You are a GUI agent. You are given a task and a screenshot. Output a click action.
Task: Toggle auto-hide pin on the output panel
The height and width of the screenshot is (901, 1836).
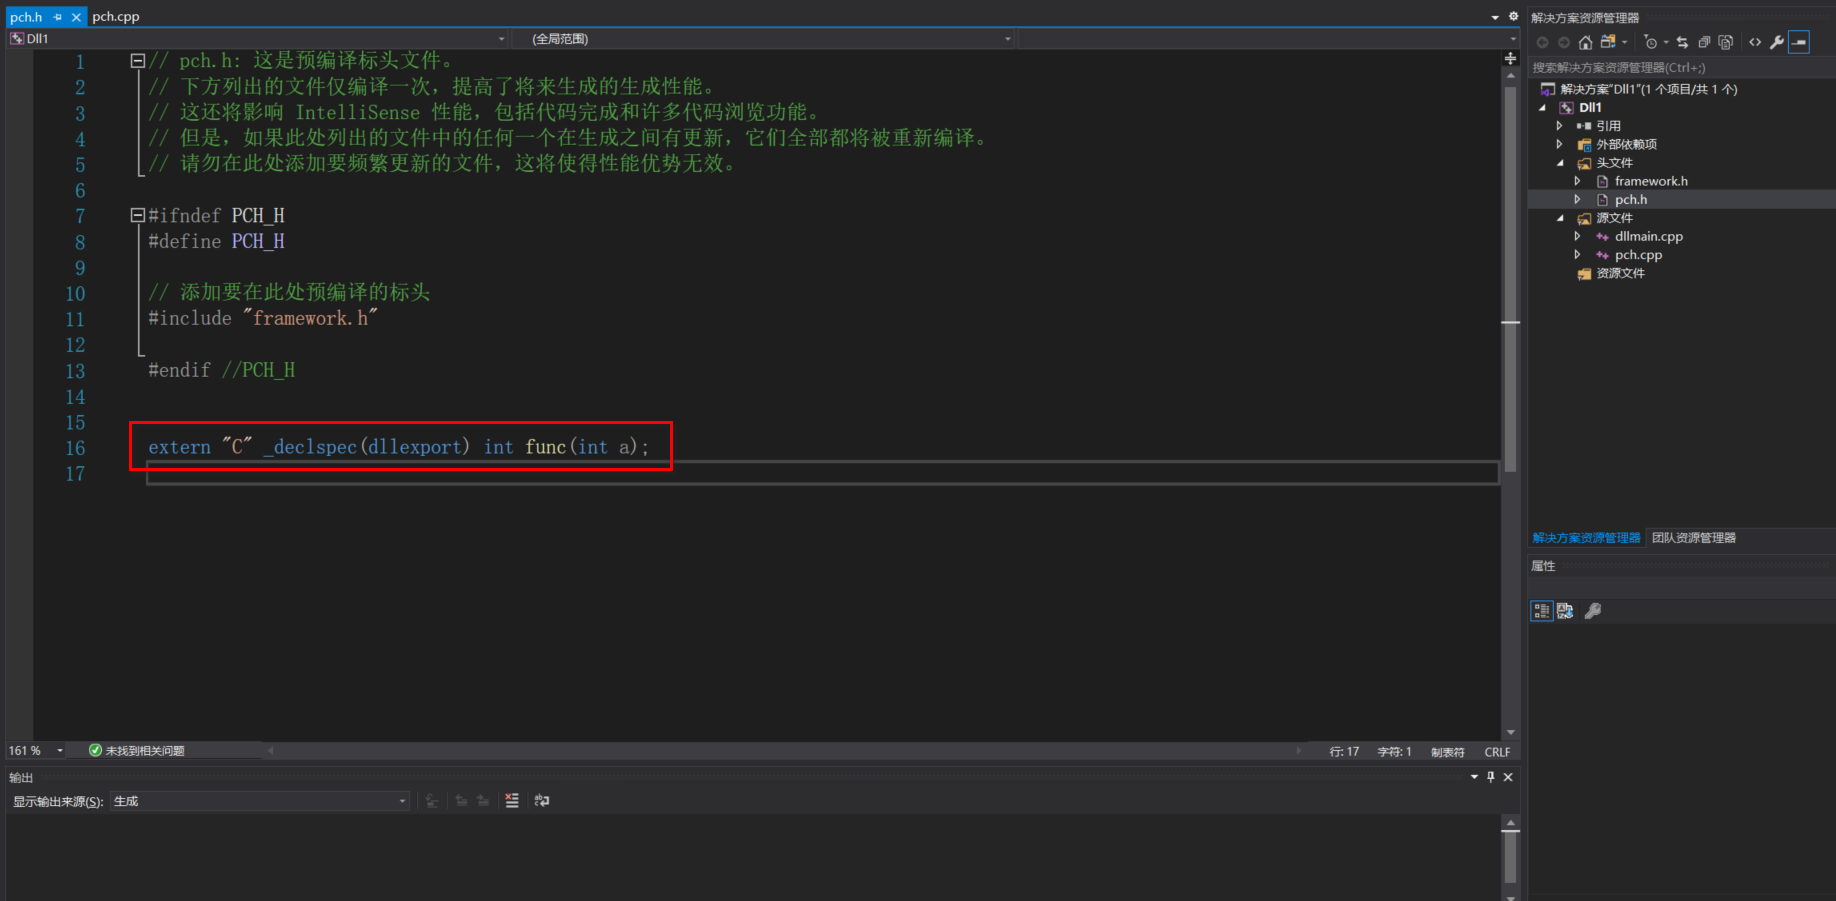[x=1491, y=777]
